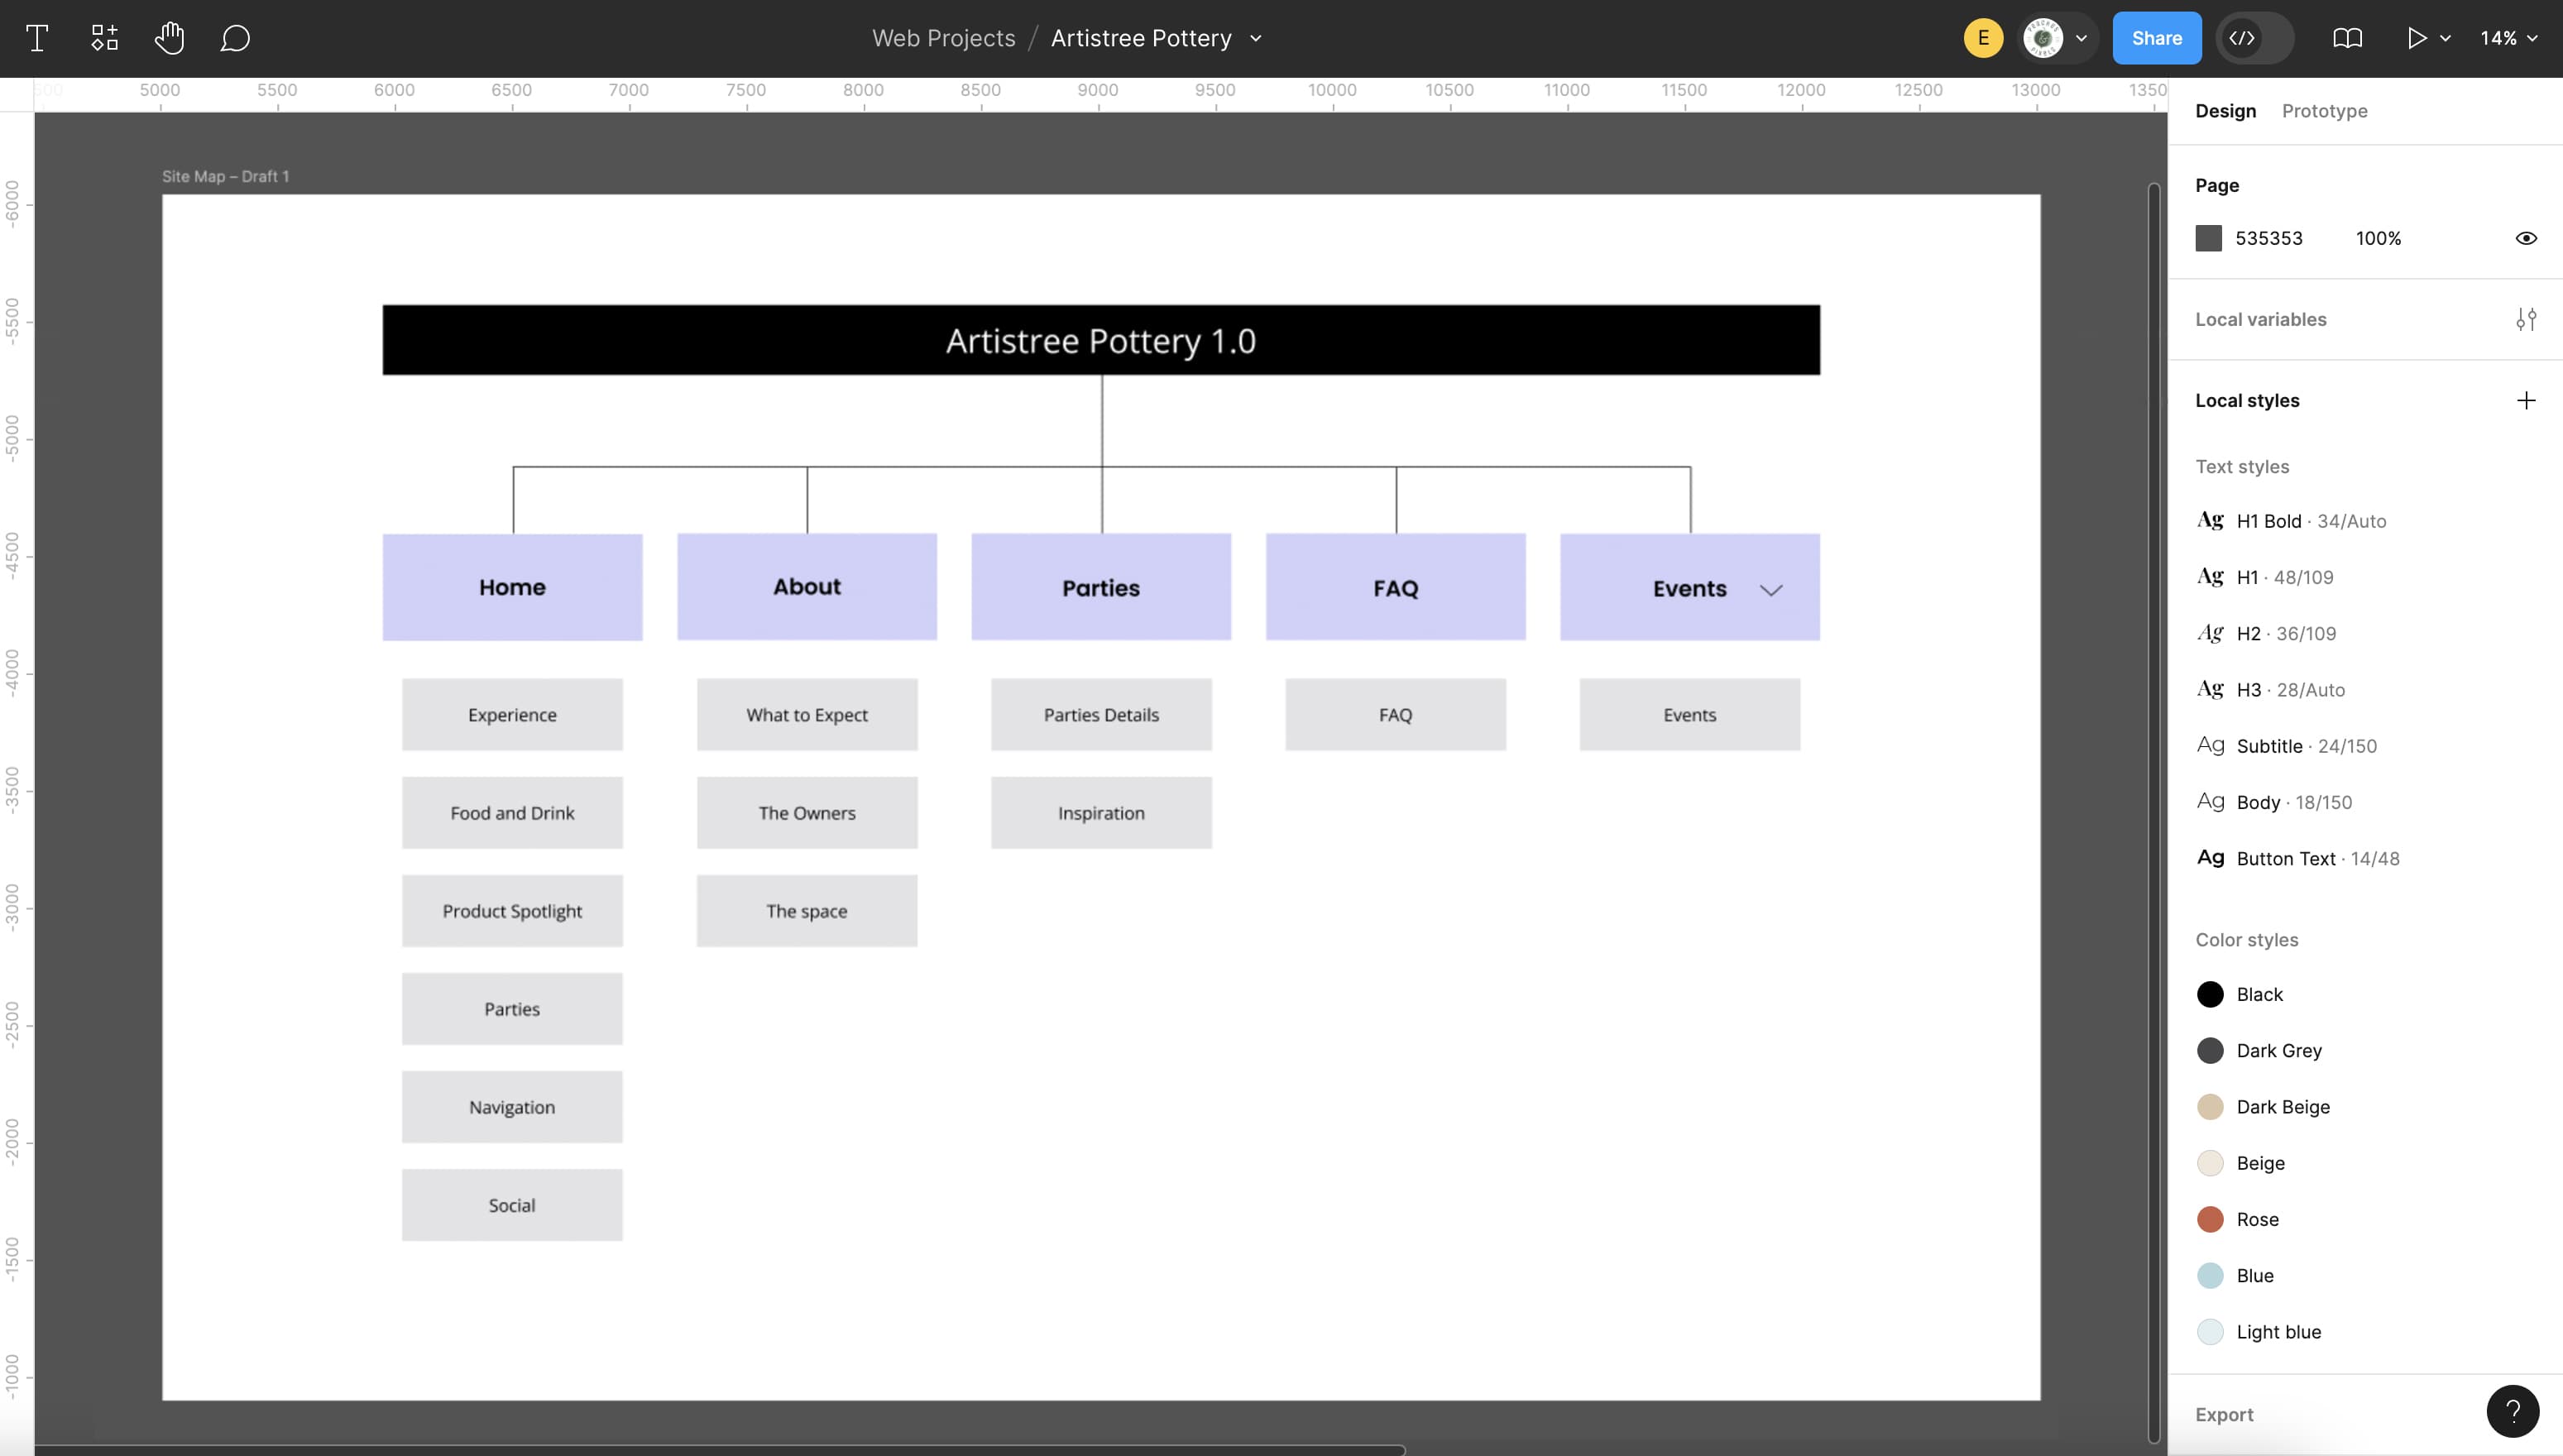Open Local variables settings icon
2563x1456 pixels.
[x=2527, y=319]
